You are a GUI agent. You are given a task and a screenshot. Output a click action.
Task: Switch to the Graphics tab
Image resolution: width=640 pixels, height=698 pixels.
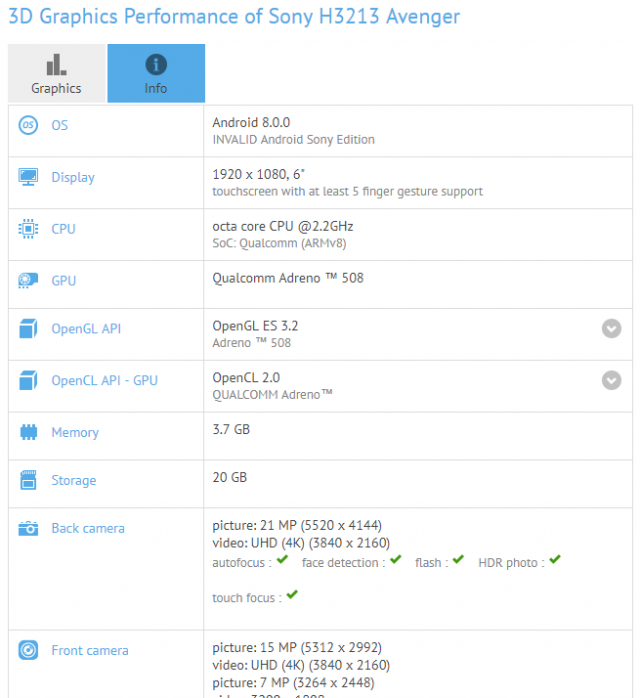(x=57, y=73)
